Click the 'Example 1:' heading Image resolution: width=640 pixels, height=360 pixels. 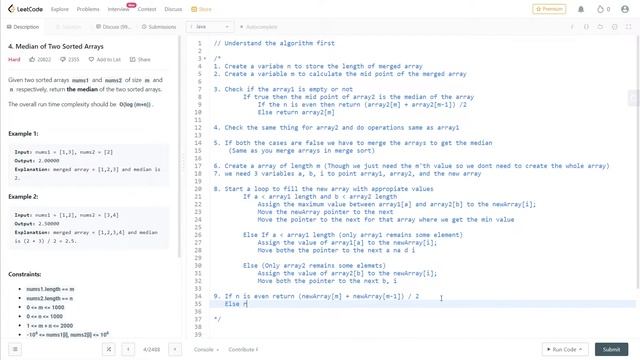click(23, 133)
